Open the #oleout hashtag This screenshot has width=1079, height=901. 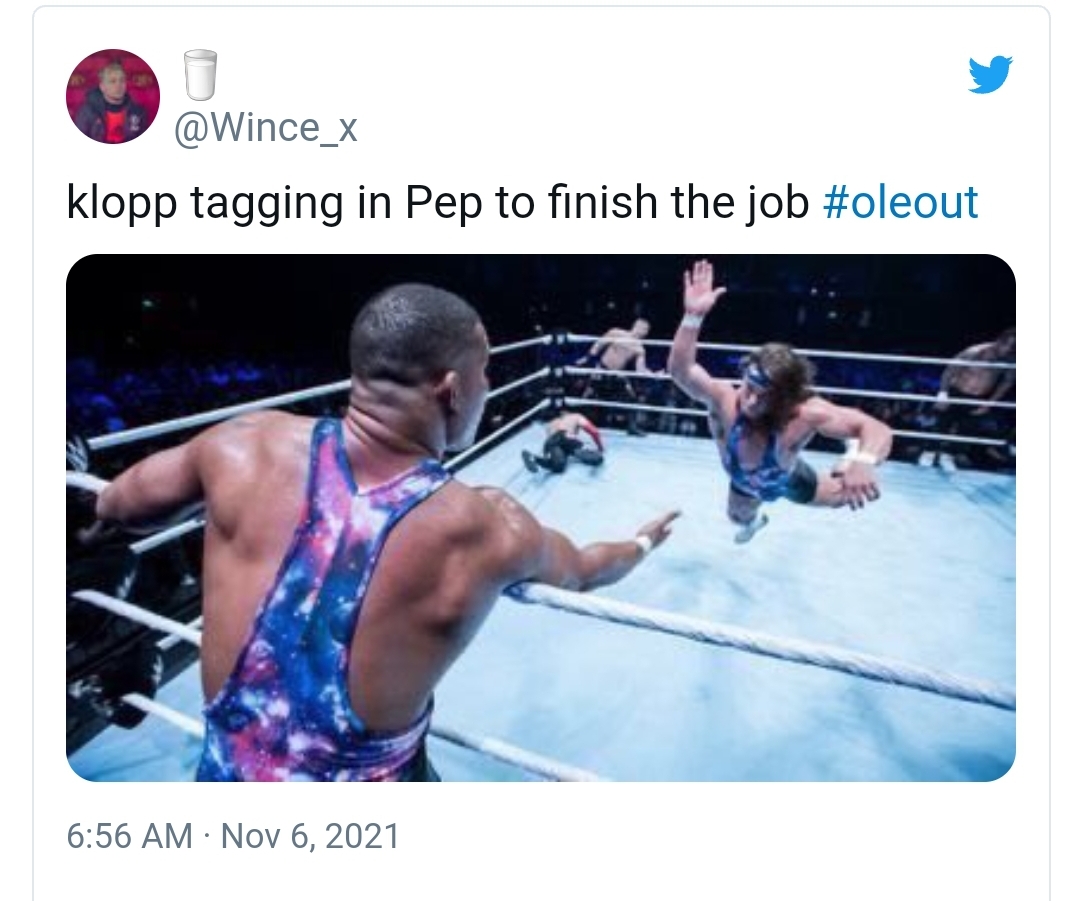pyautogui.click(x=899, y=203)
